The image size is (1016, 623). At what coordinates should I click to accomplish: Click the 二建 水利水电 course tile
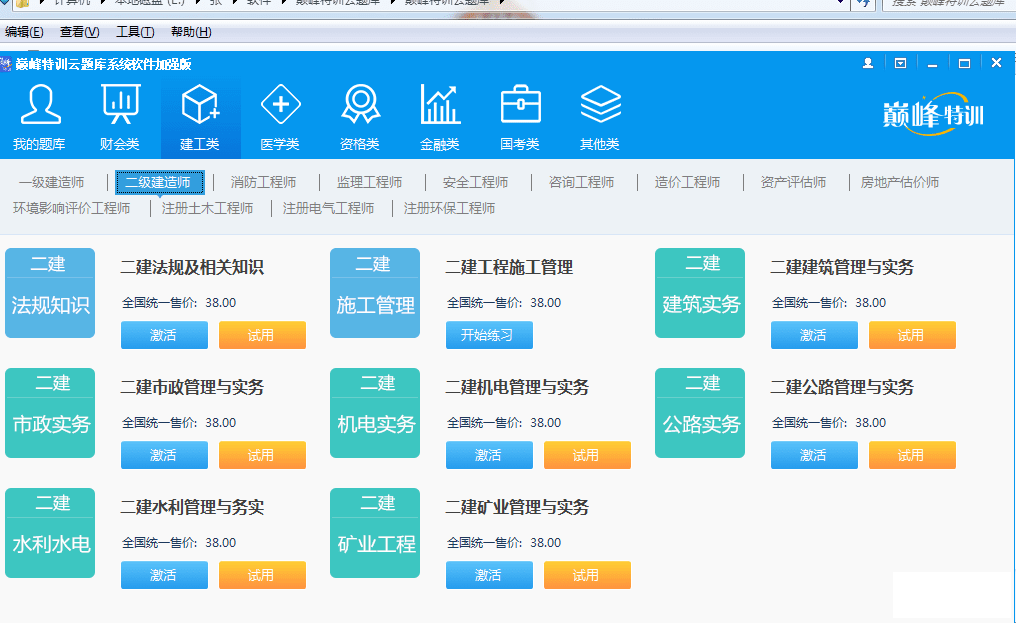(x=50, y=533)
